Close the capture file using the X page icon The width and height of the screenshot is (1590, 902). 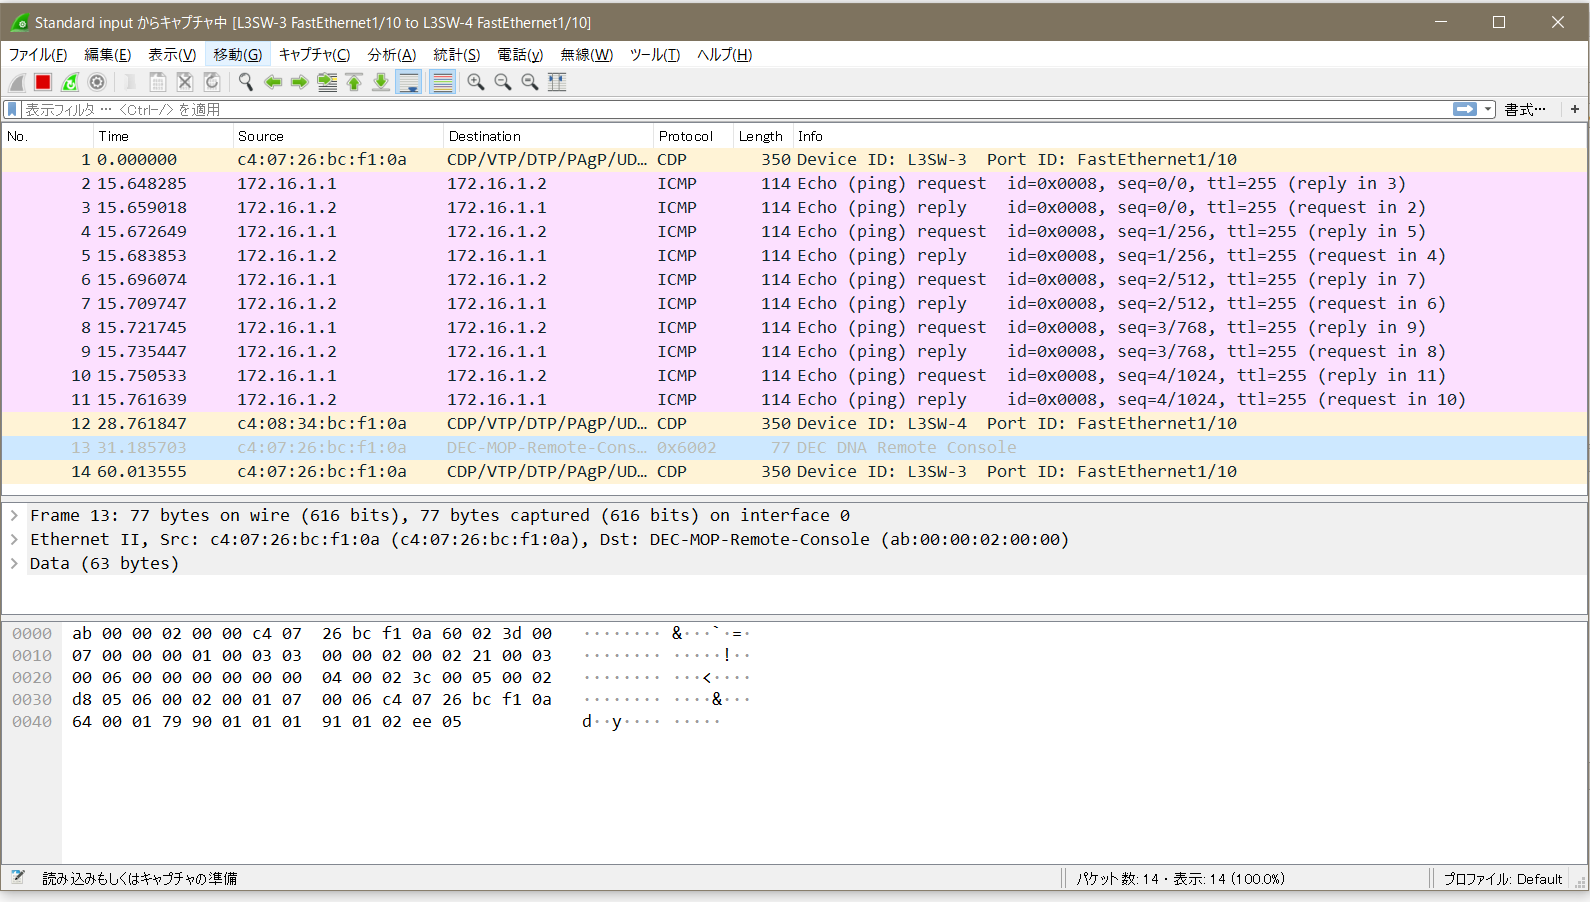tap(185, 83)
